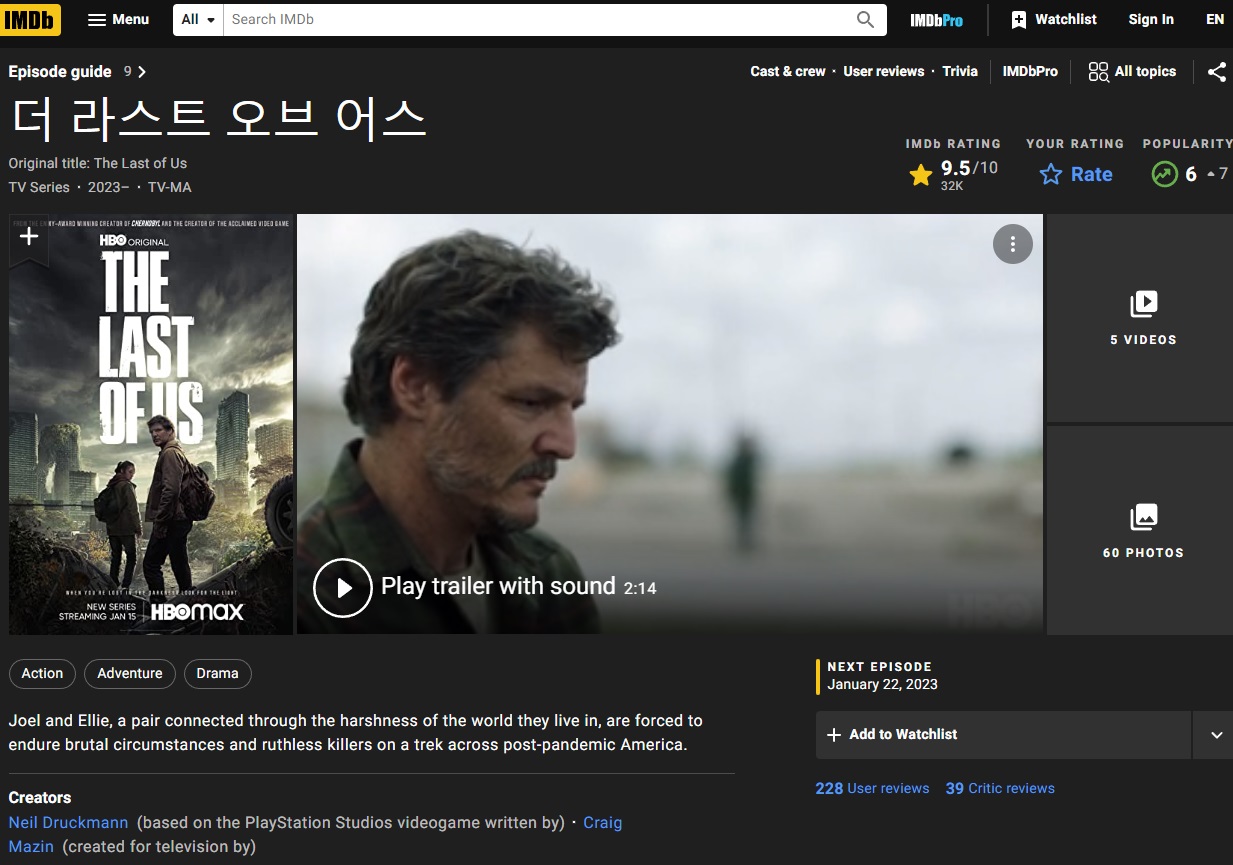The width and height of the screenshot is (1233, 865).
Task: Open User reviews in the title menu
Action: (x=884, y=71)
